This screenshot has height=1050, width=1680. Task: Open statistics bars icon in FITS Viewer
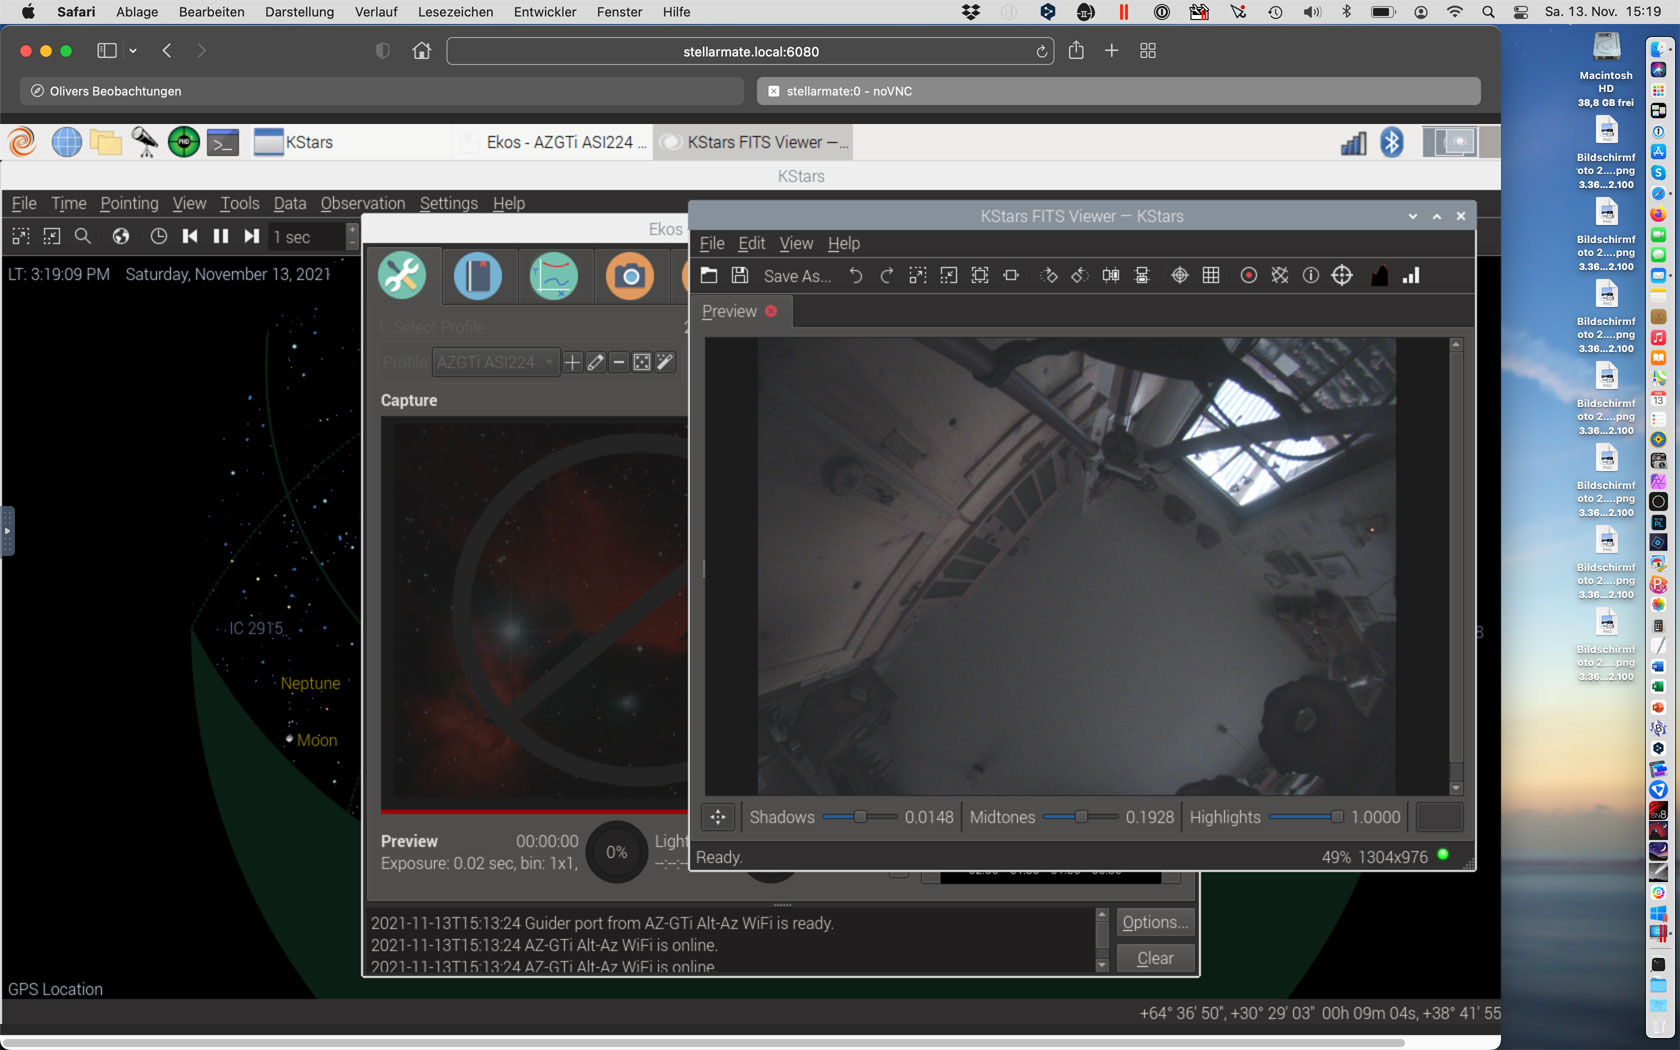pos(1411,275)
